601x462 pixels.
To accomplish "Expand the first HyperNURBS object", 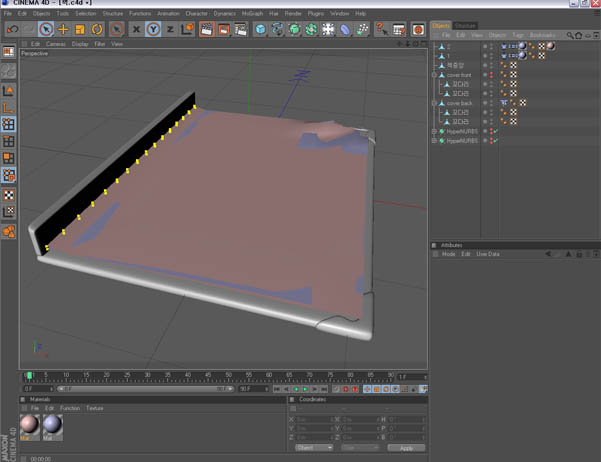I will [x=434, y=131].
